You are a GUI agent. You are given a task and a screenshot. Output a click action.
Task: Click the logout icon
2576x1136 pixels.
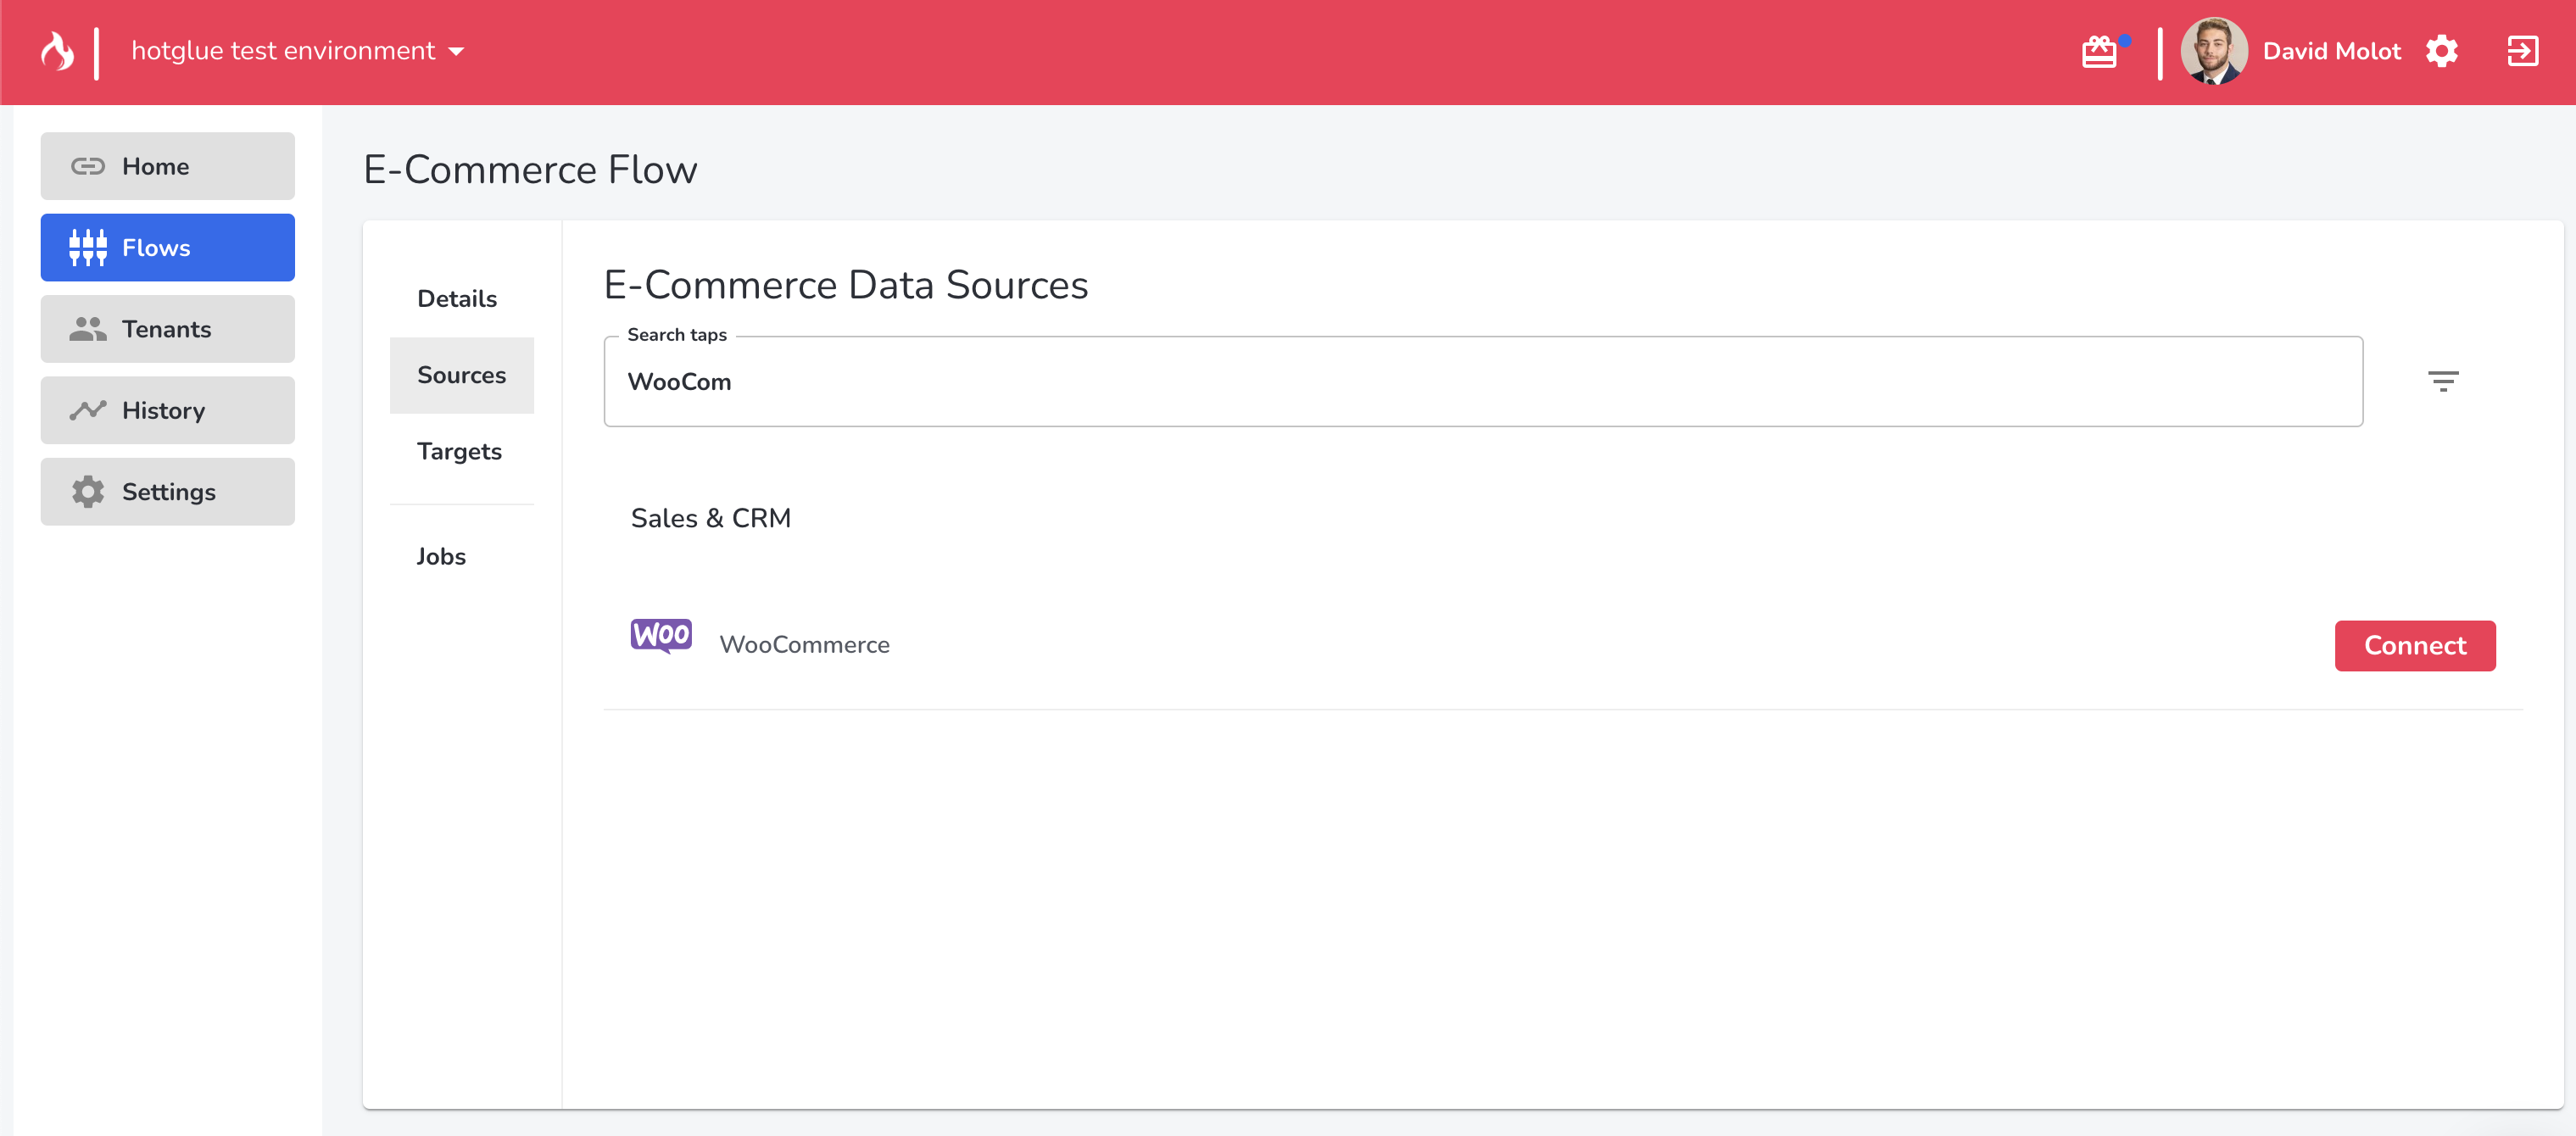point(2522,51)
